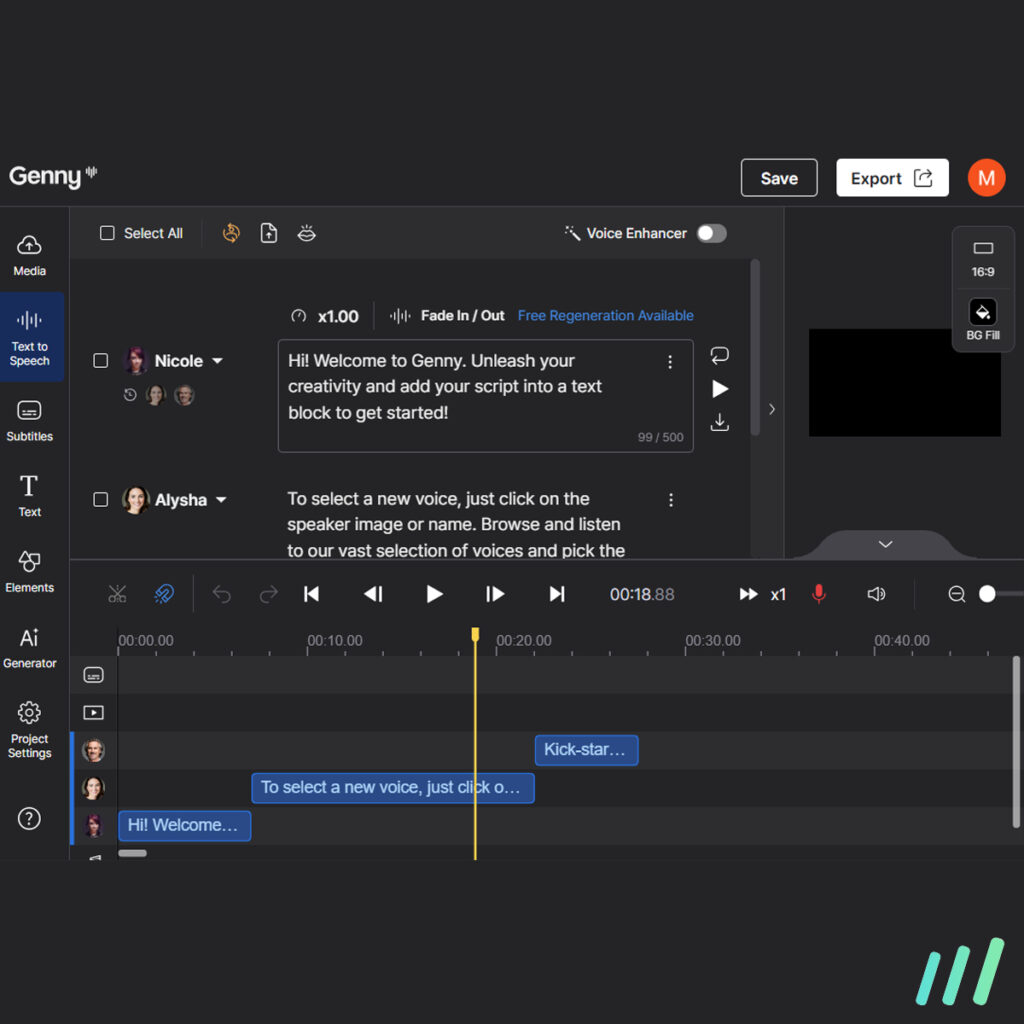Toggle the magnet snapping tool
This screenshot has width=1024, height=1024.
pyautogui.click(x=164, y=594)
